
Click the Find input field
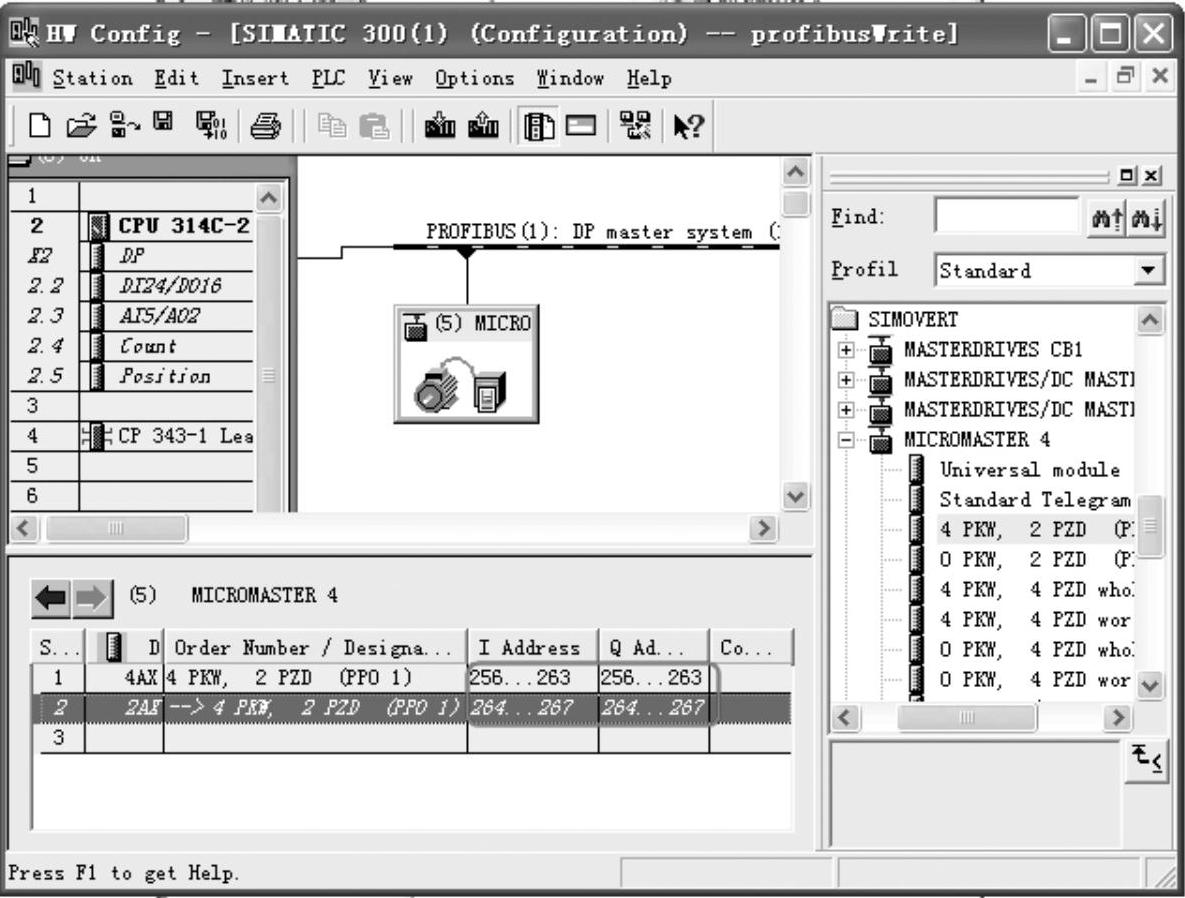point(1005,217)
